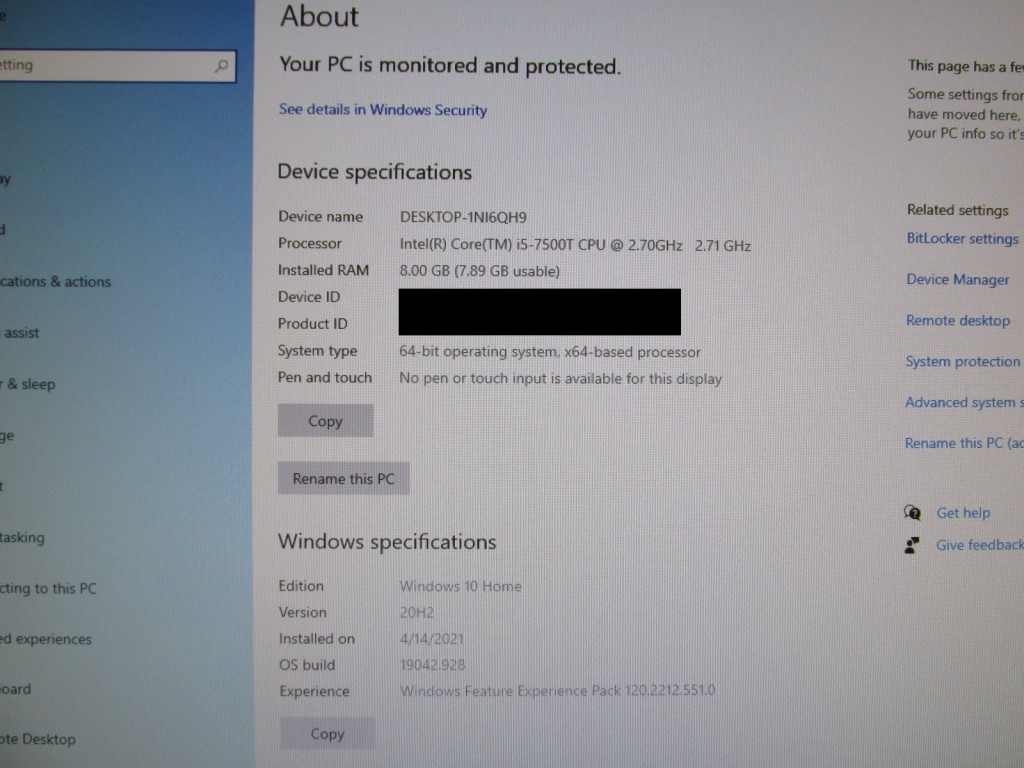Open System protection link
The image size is (1024, 768).
962,362
